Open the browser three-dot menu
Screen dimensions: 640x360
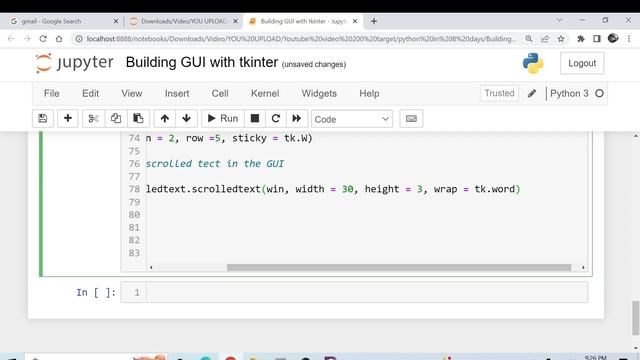coord(629,39)
